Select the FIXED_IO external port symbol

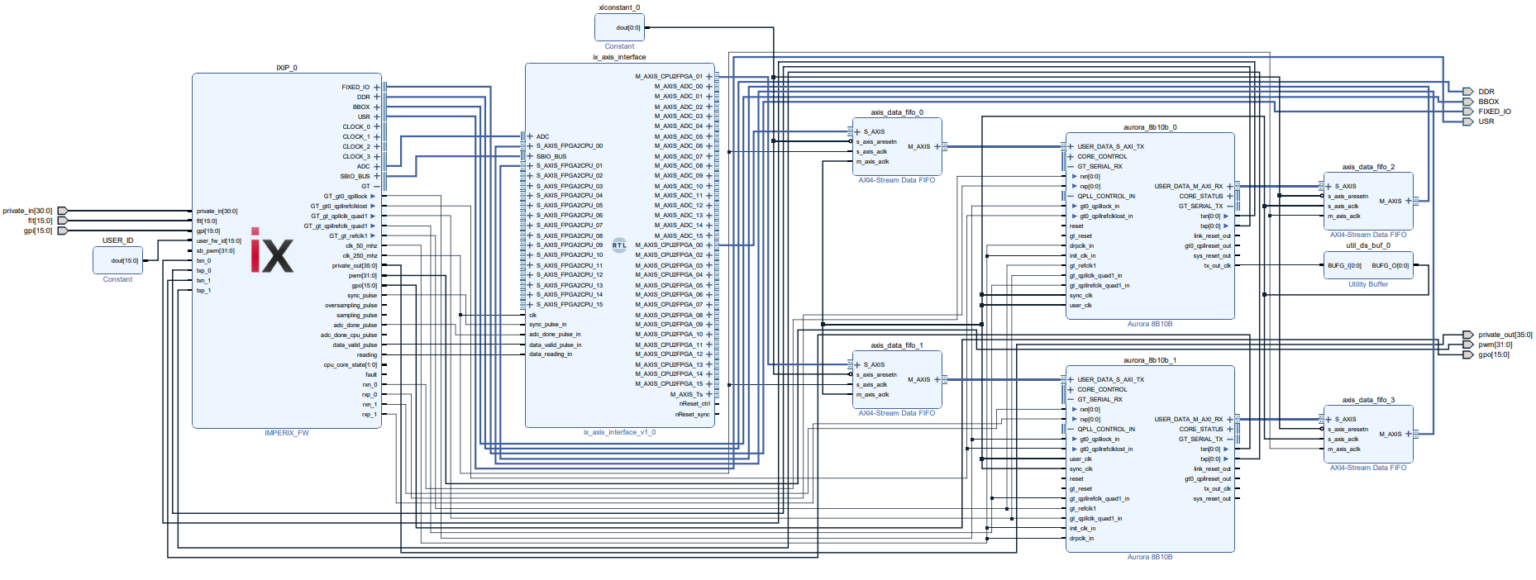tap(1468, 111)
